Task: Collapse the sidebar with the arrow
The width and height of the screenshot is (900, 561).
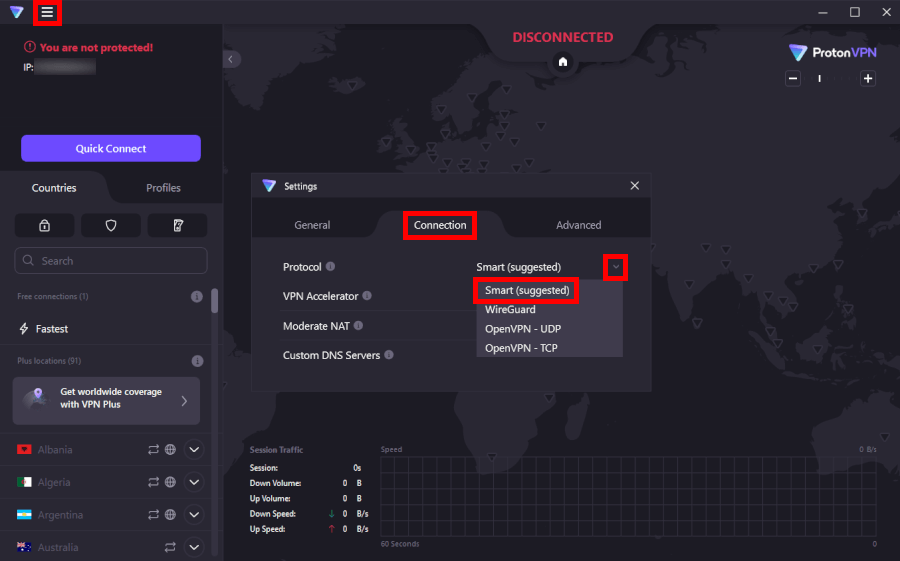Action: 231,59
